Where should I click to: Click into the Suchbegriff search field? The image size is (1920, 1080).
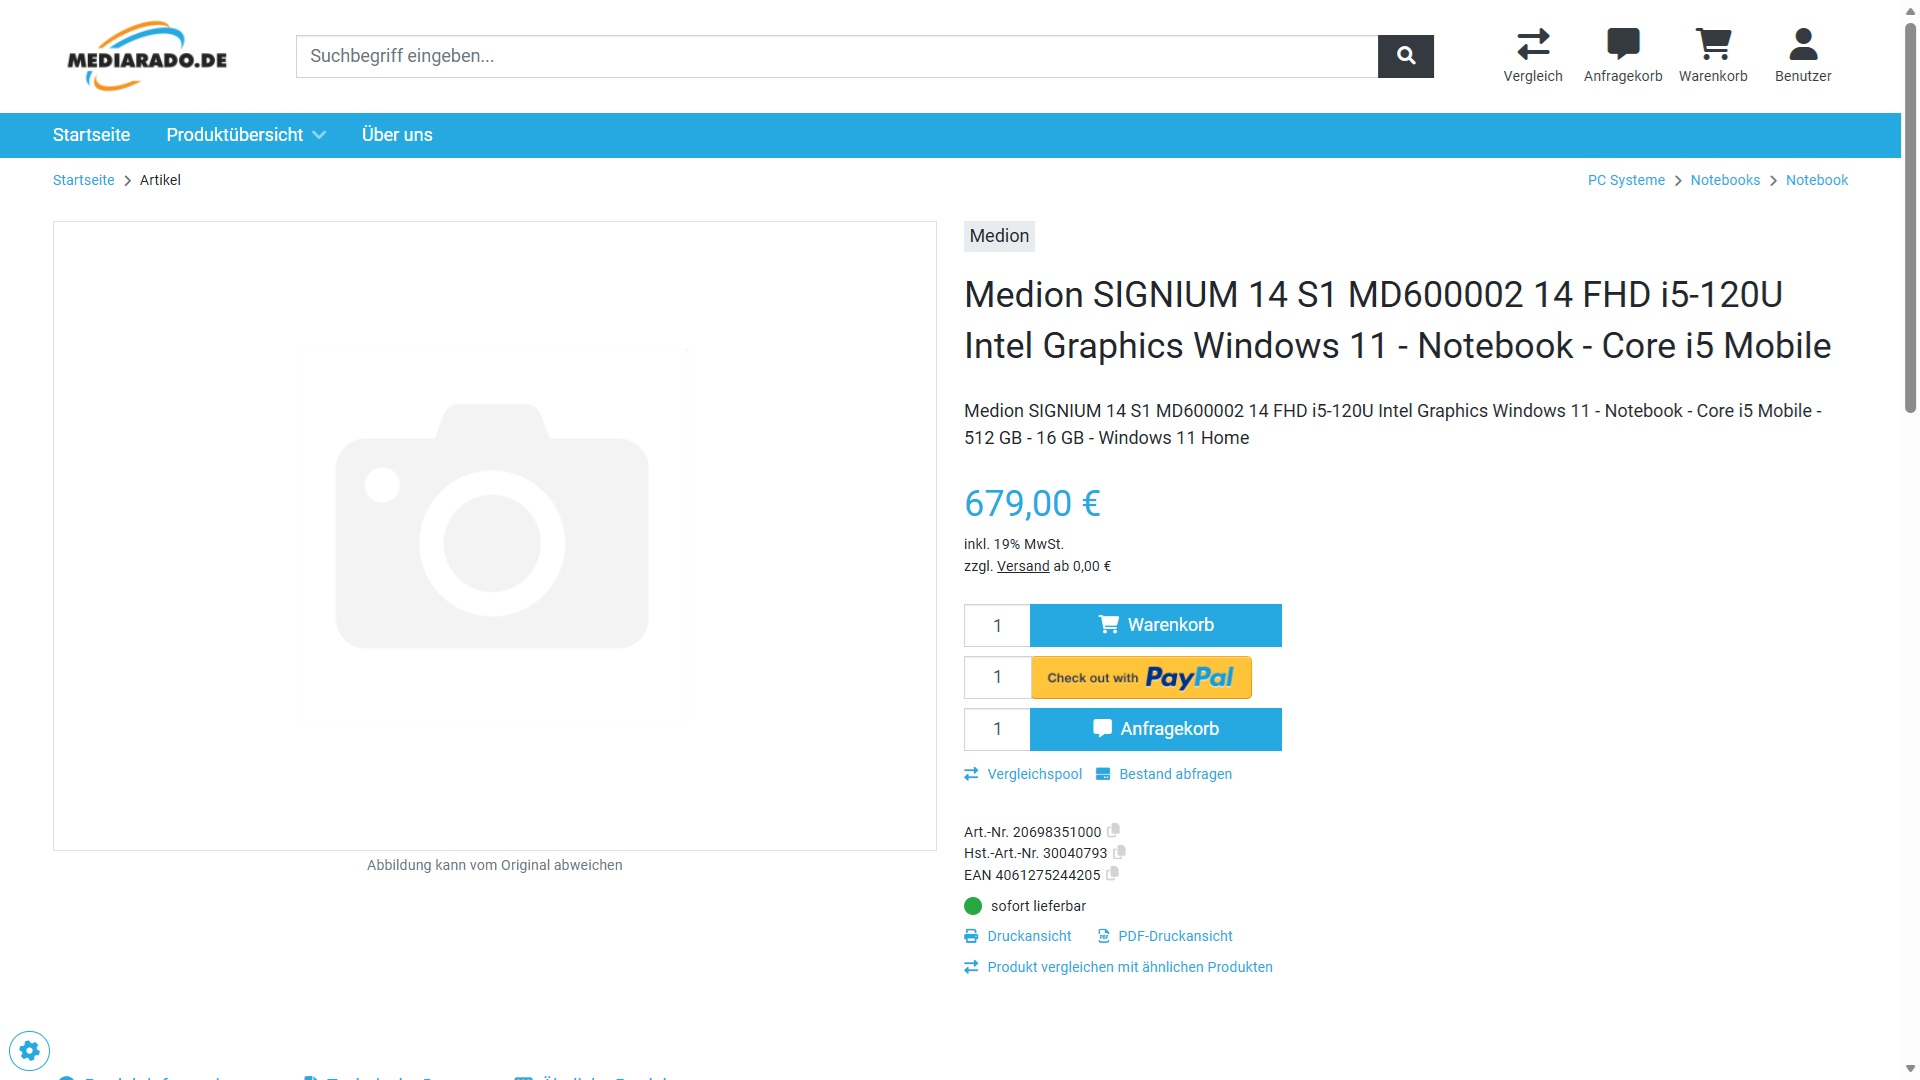point(836,56)
